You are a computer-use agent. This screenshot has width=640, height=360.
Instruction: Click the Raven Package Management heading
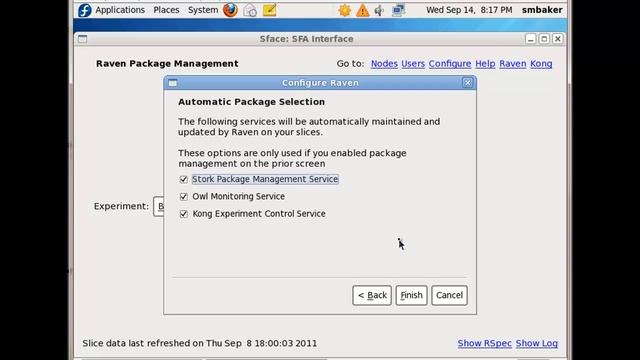(167, 64)
